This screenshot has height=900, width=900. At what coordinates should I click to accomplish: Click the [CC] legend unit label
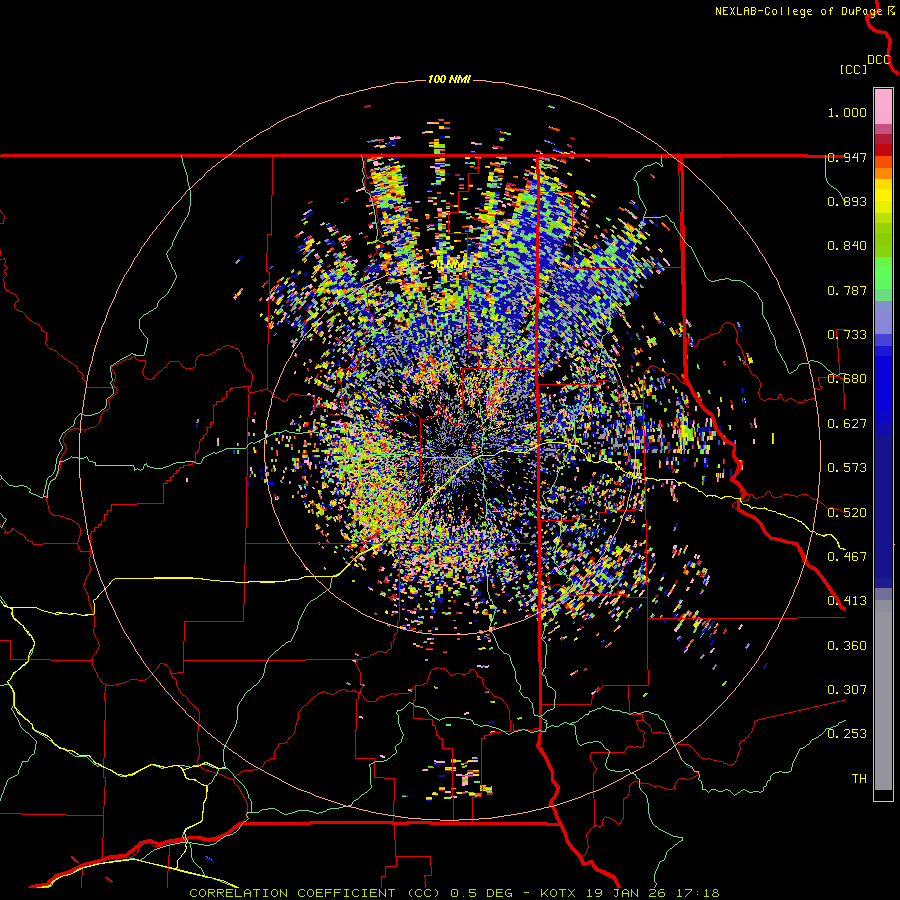pyautogui.click(x=854, y=69)
